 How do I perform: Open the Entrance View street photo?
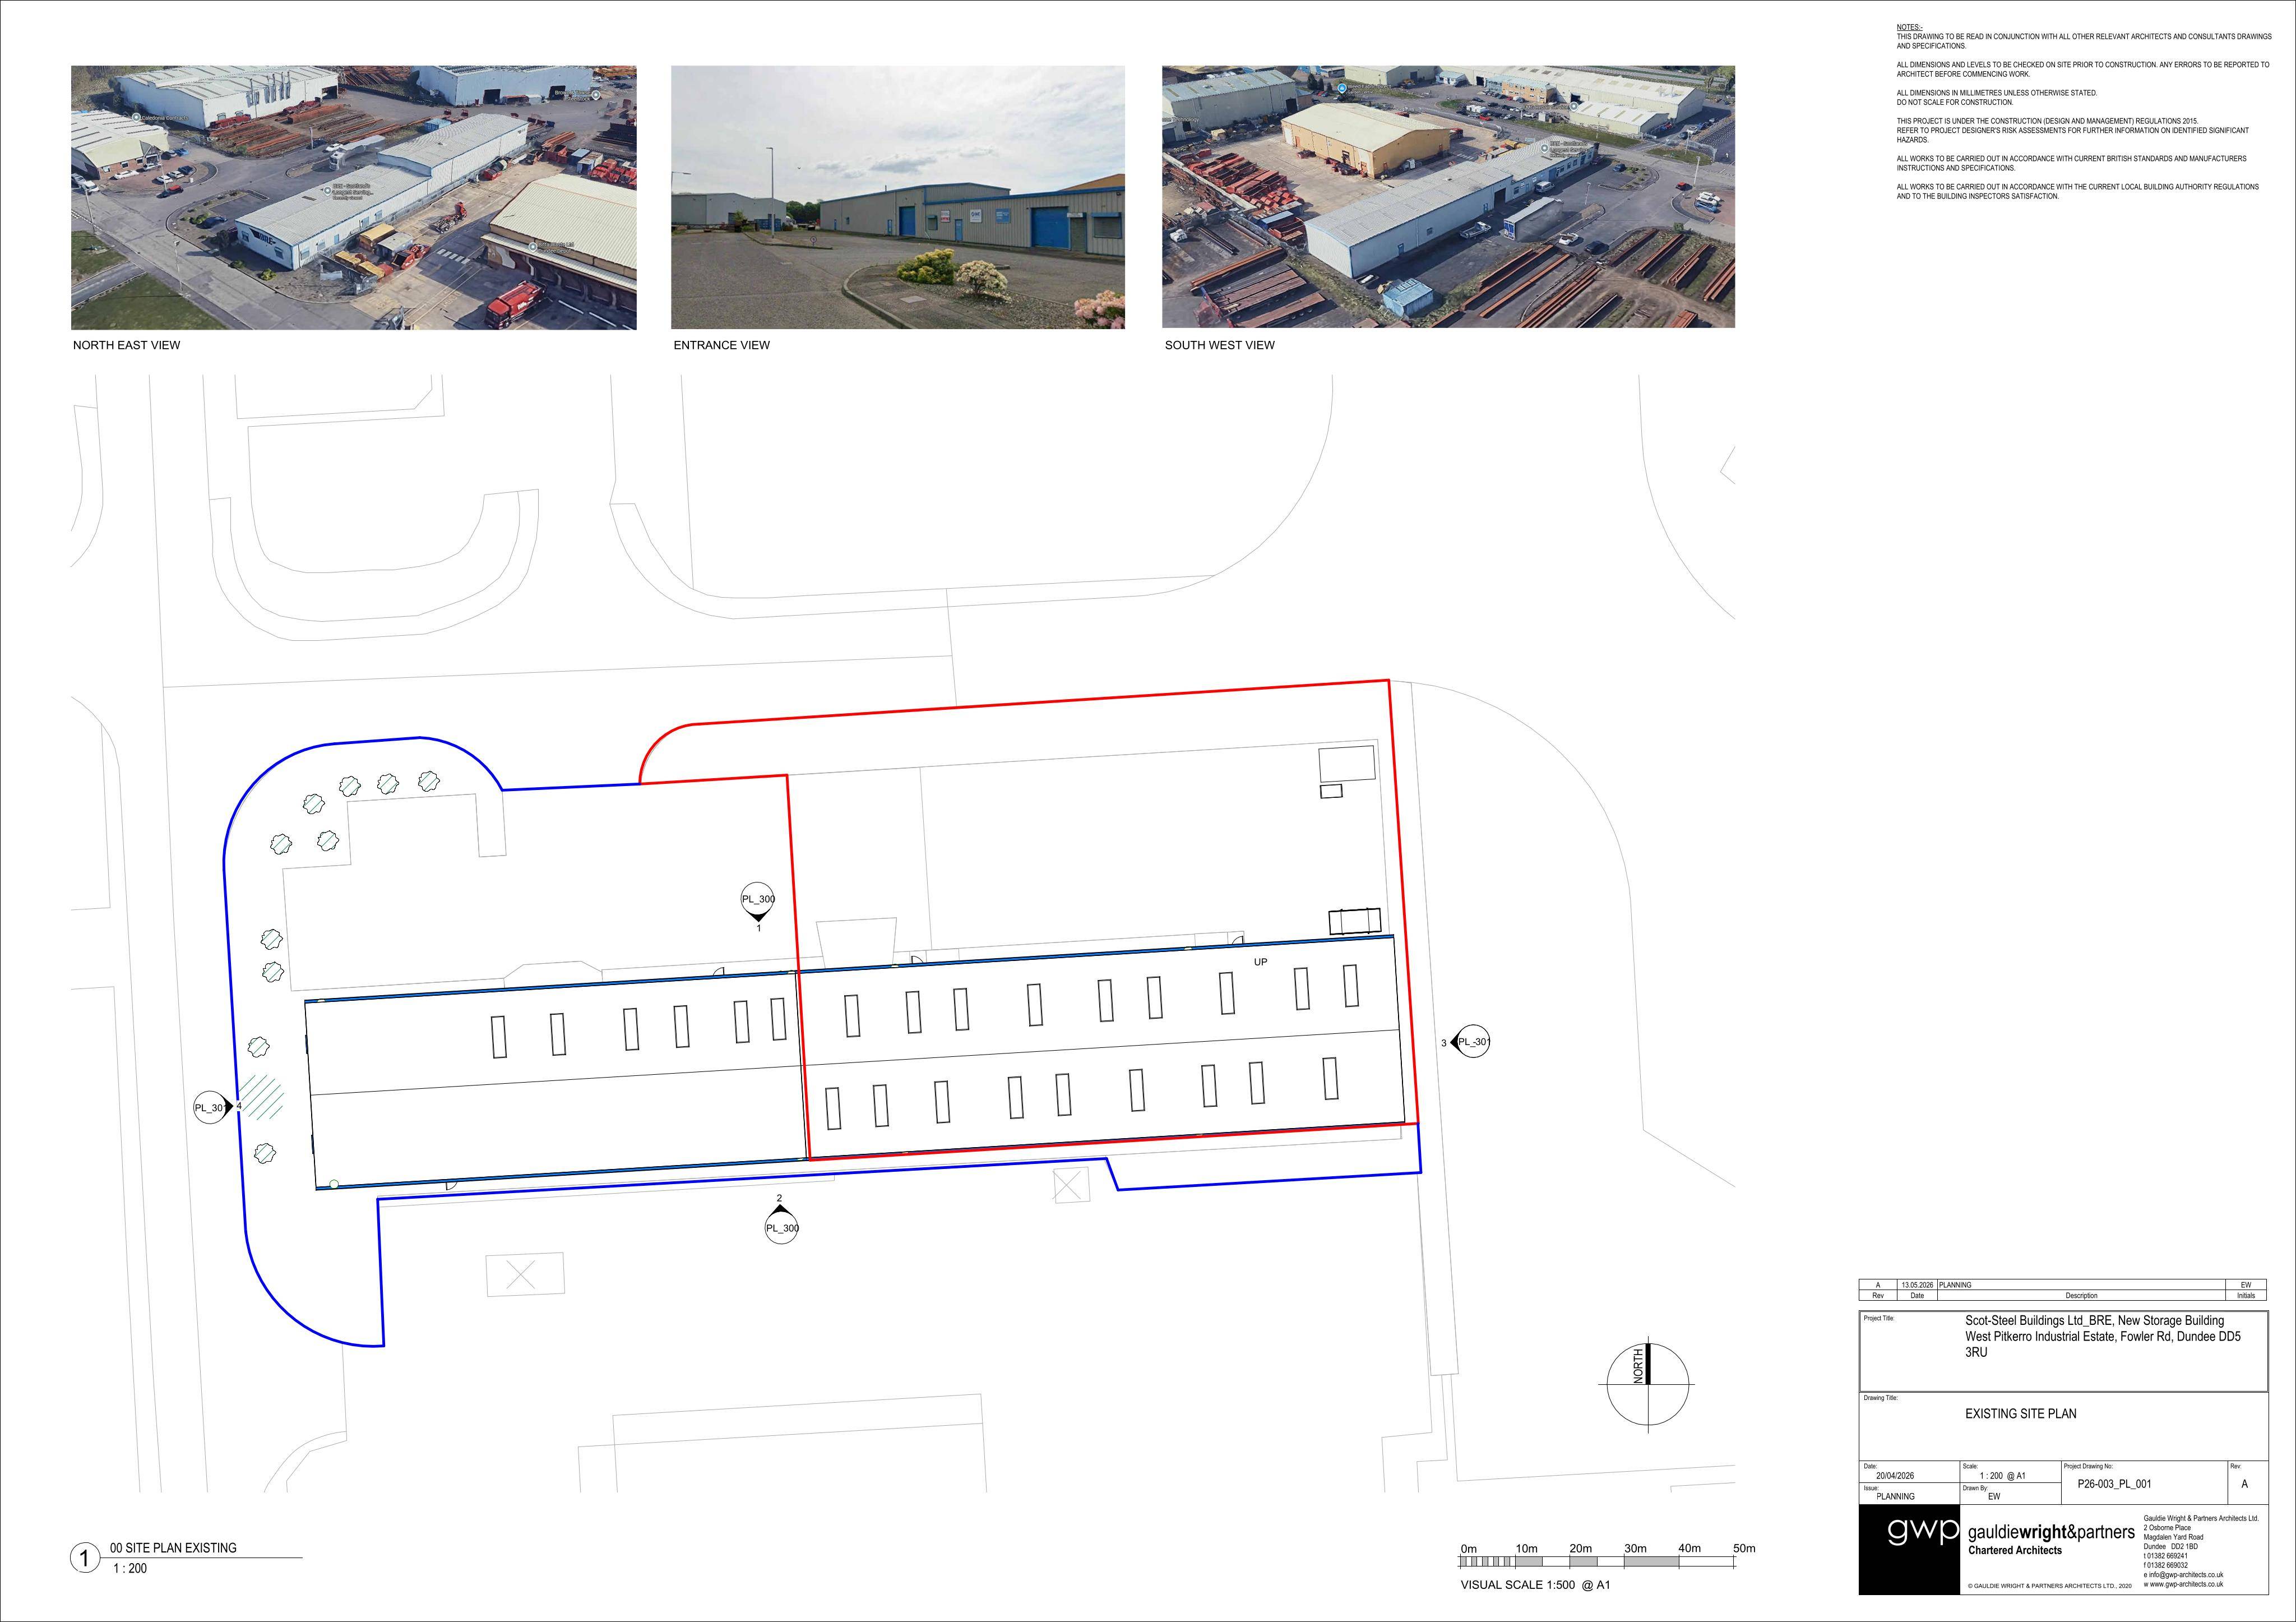coord(897,197)
